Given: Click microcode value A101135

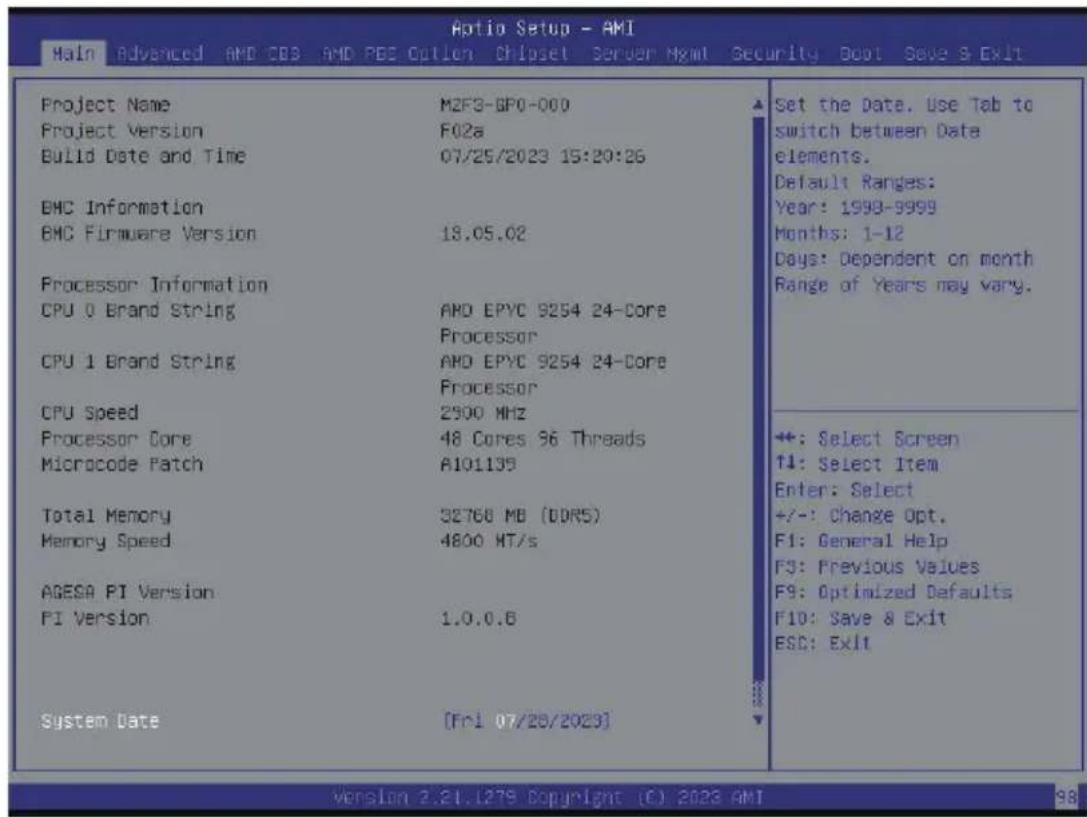Looking at the screenshot, I should tap(478, 464).
